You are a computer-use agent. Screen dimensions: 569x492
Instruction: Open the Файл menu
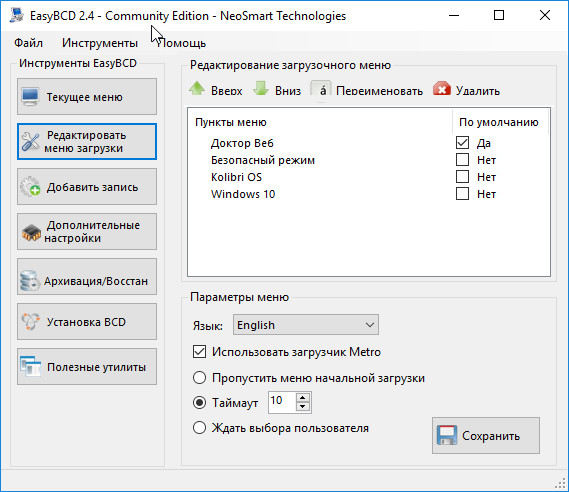coord(28,43)
